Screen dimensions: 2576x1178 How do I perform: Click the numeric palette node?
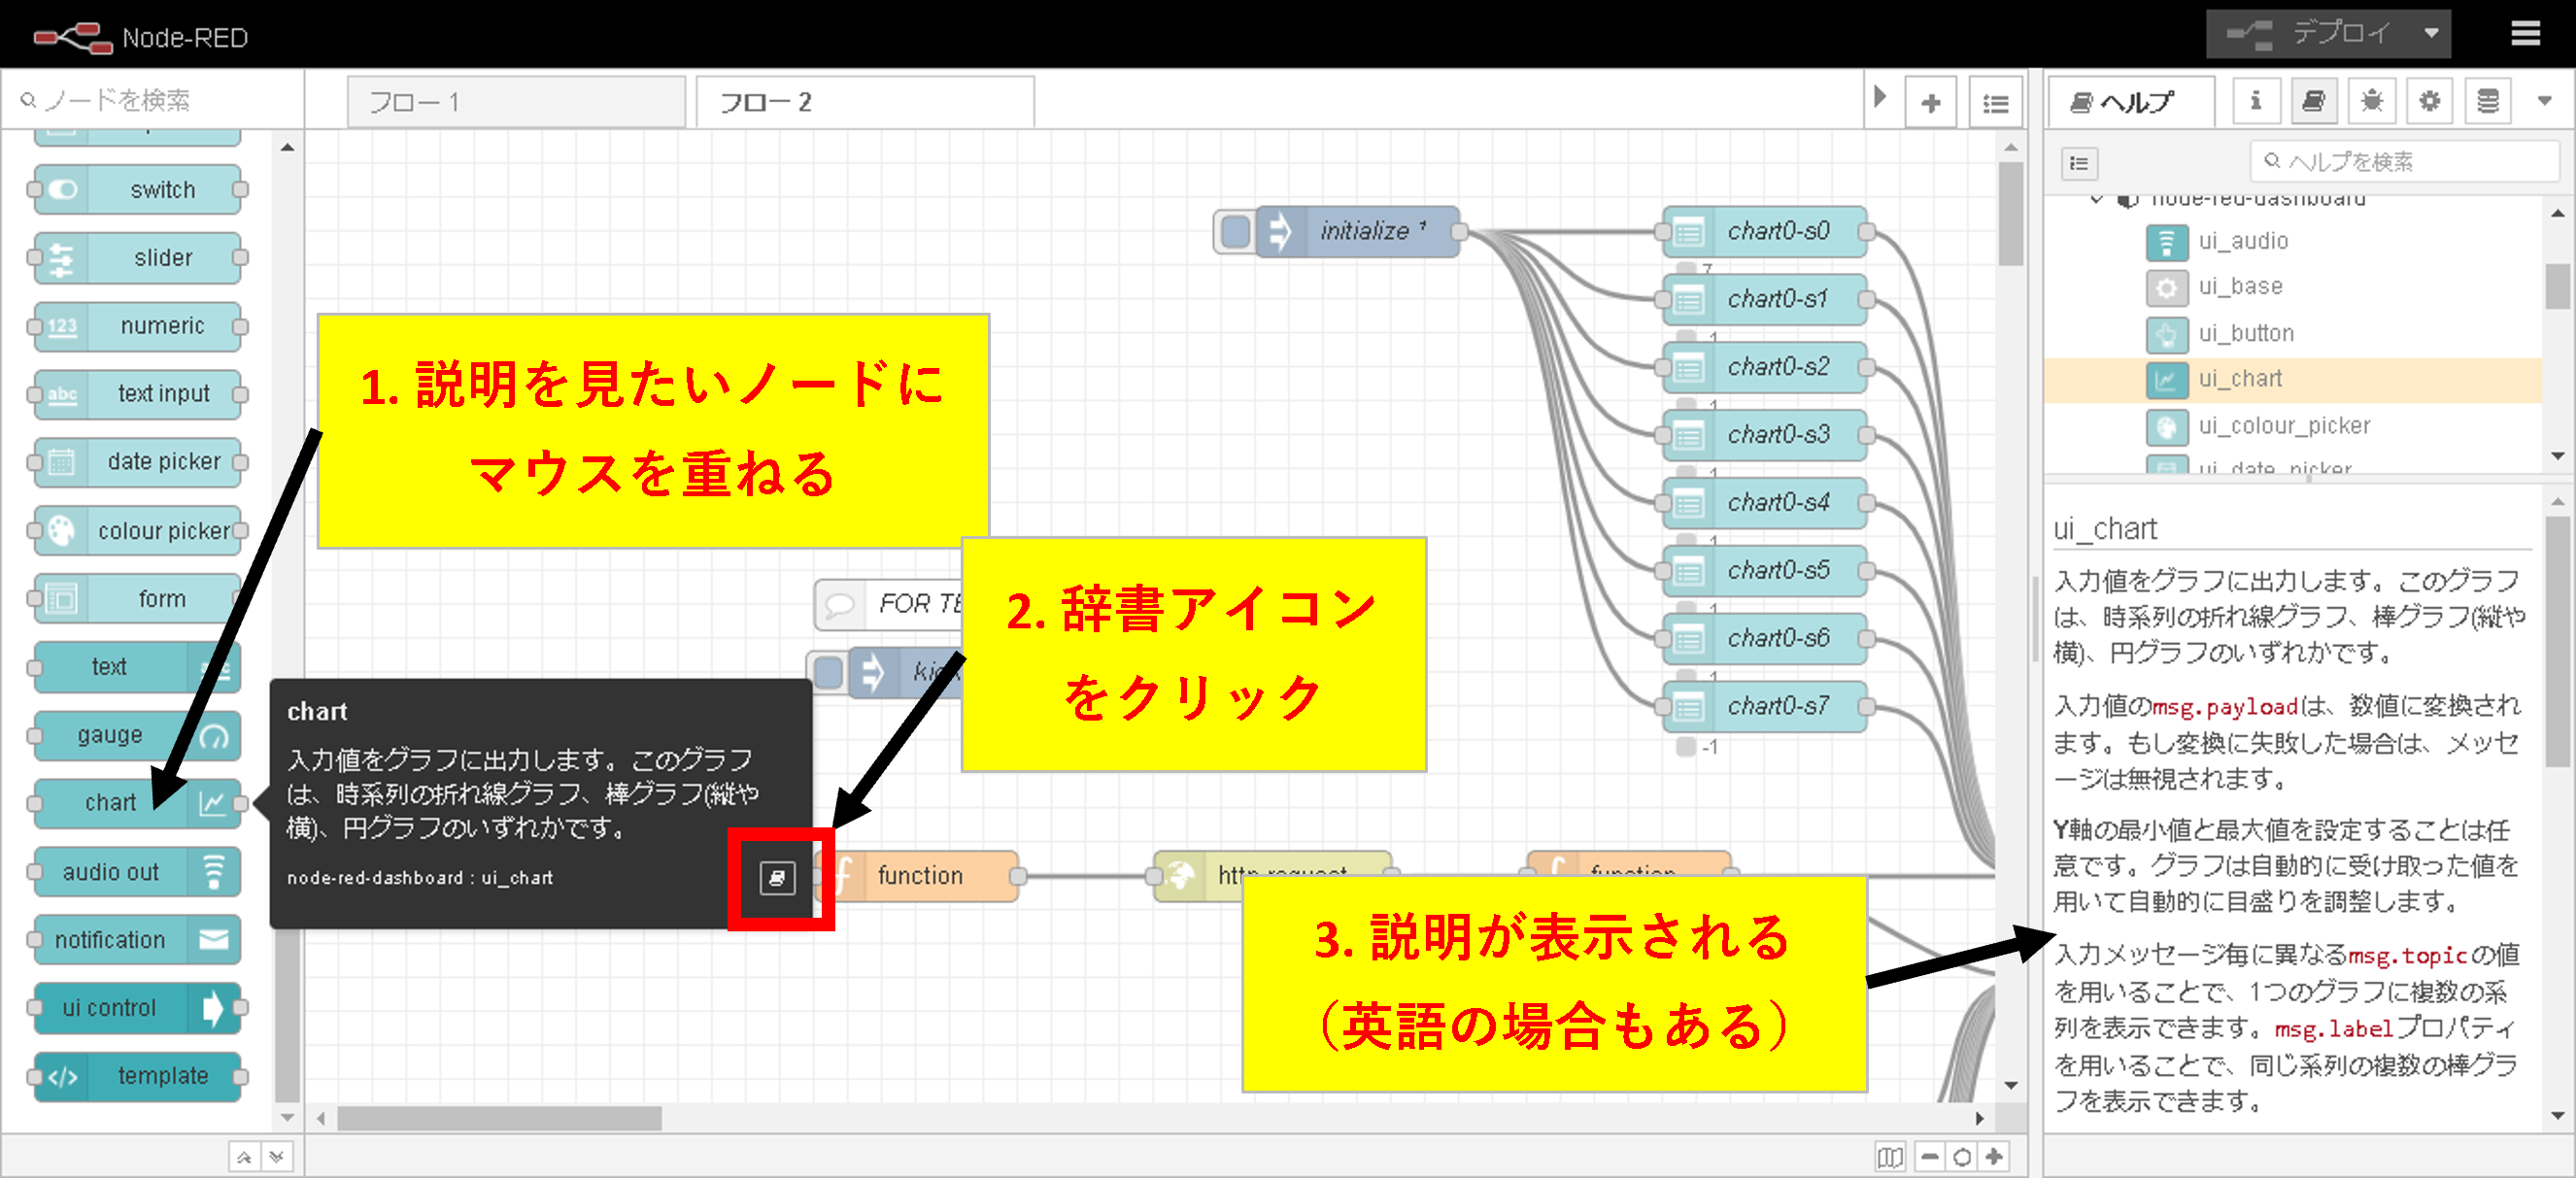pyautogui.click(x=138, y=326)
